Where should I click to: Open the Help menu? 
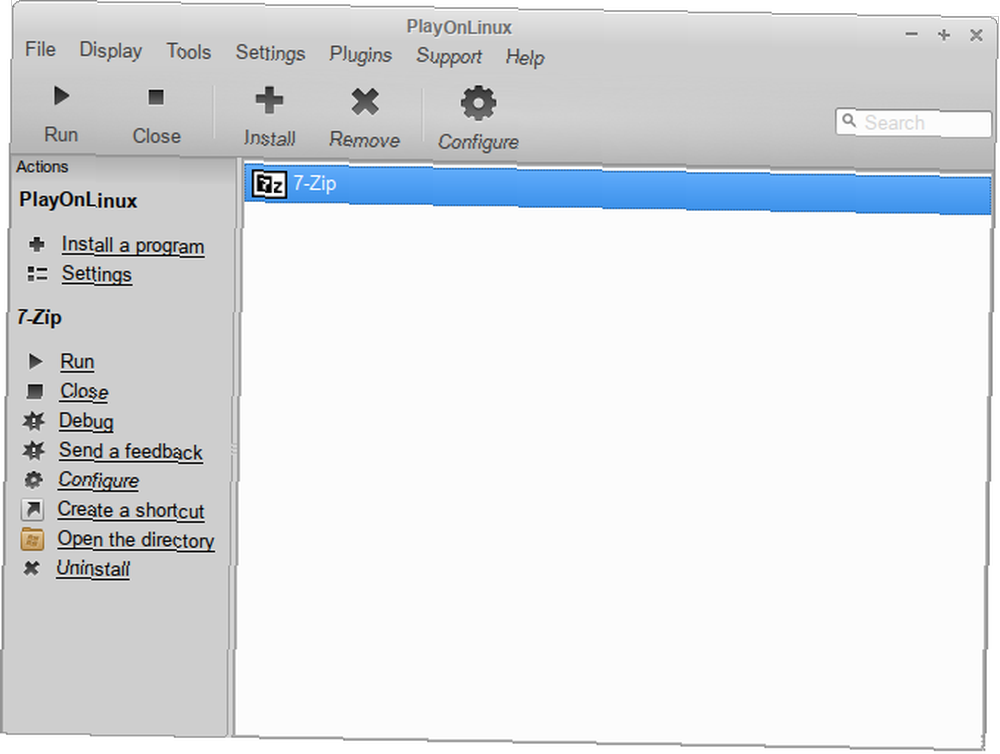[525, 58]
